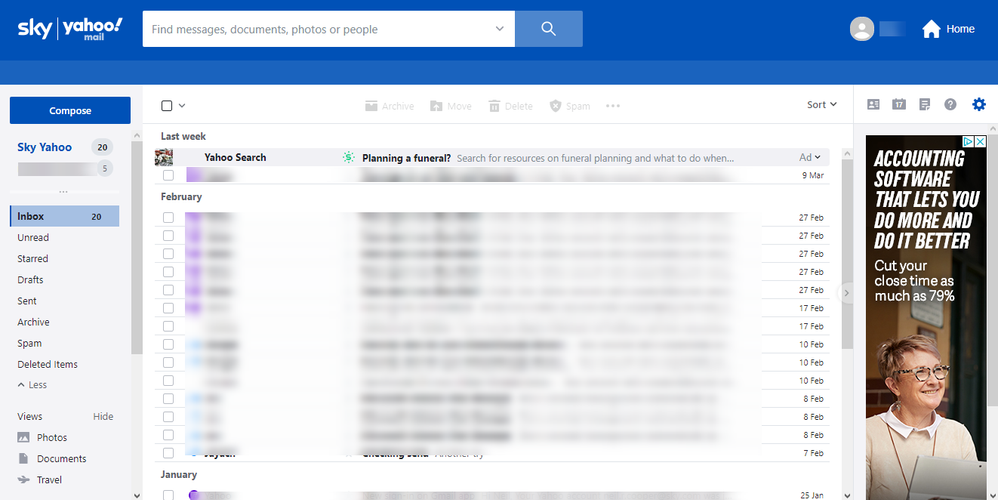Go to Home via house icon

[x=948, y=29]
